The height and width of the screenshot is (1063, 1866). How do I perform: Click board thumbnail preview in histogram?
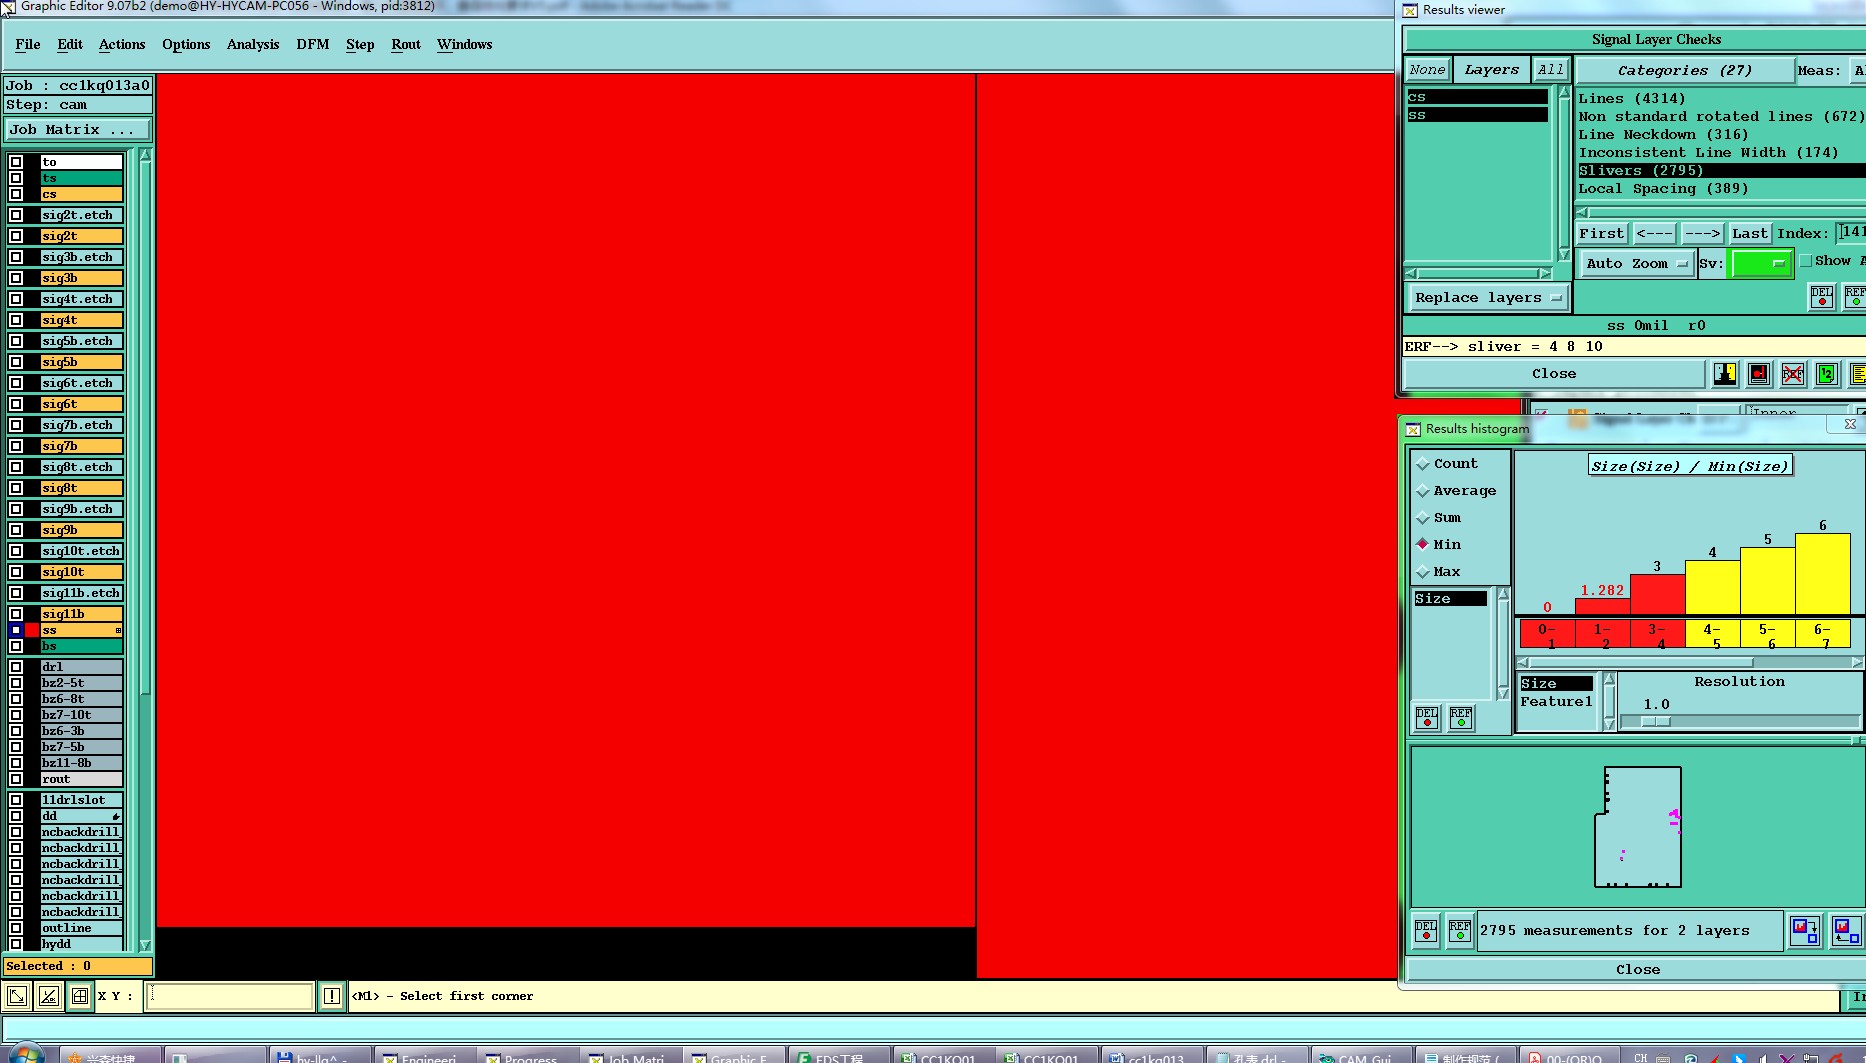pos(1638,827)
